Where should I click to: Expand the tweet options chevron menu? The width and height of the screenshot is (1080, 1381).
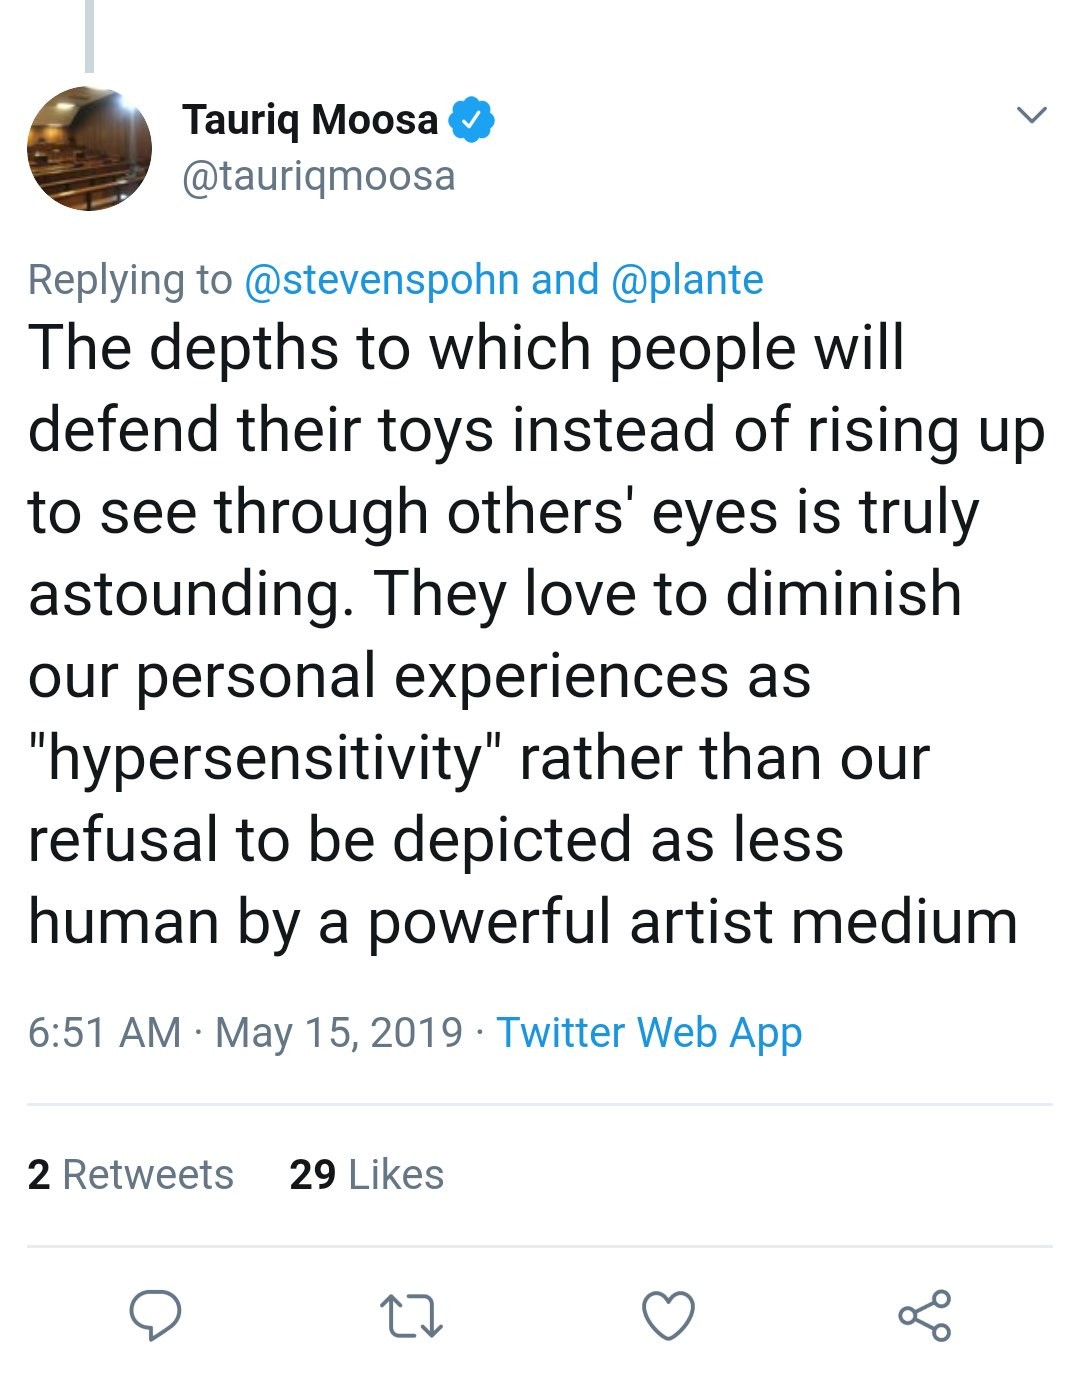tap(1031, 115)
